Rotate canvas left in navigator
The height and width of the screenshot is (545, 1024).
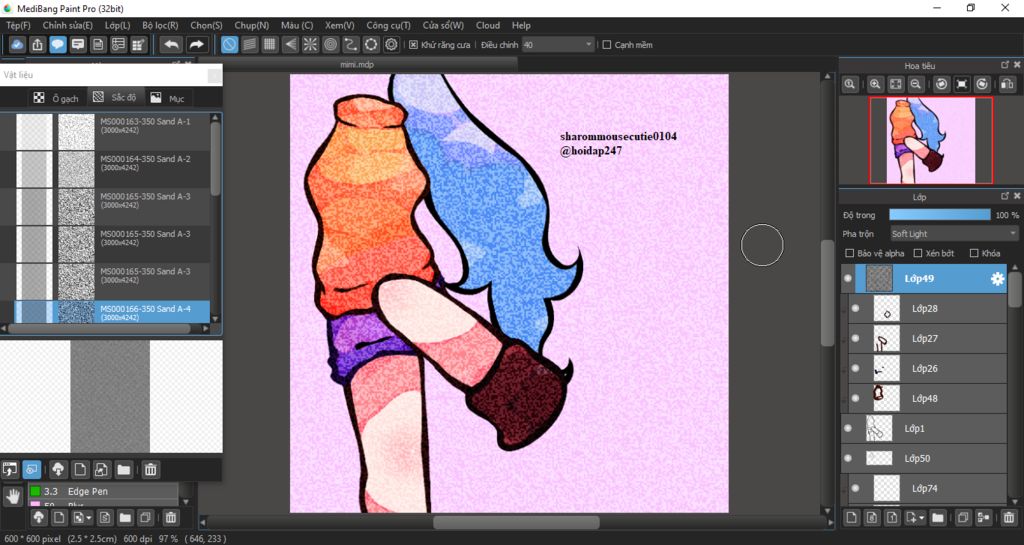[941, 84]
